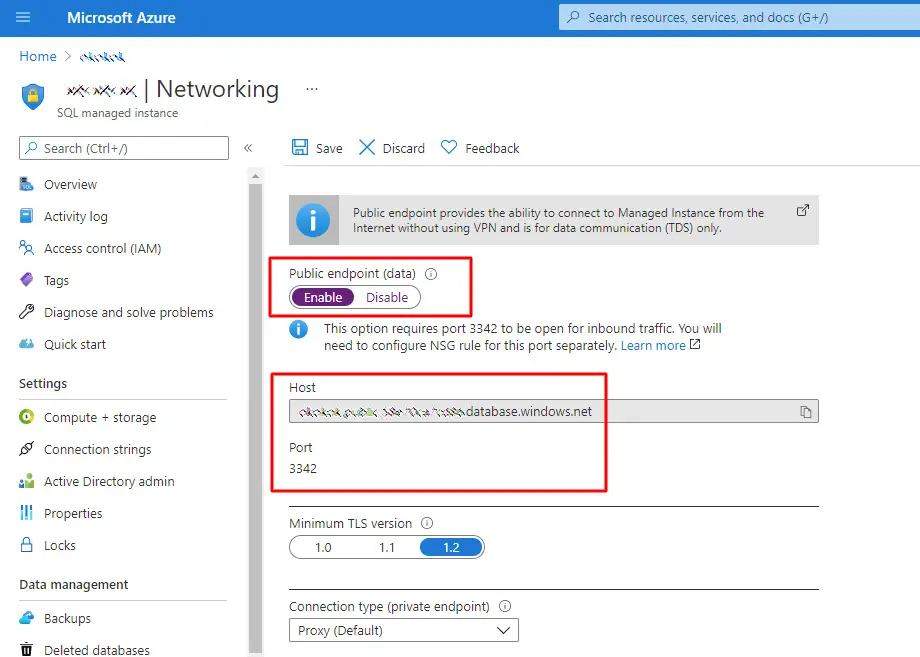
Task: Open Active Directory admin settings
Action: click(x=109, y=482)
